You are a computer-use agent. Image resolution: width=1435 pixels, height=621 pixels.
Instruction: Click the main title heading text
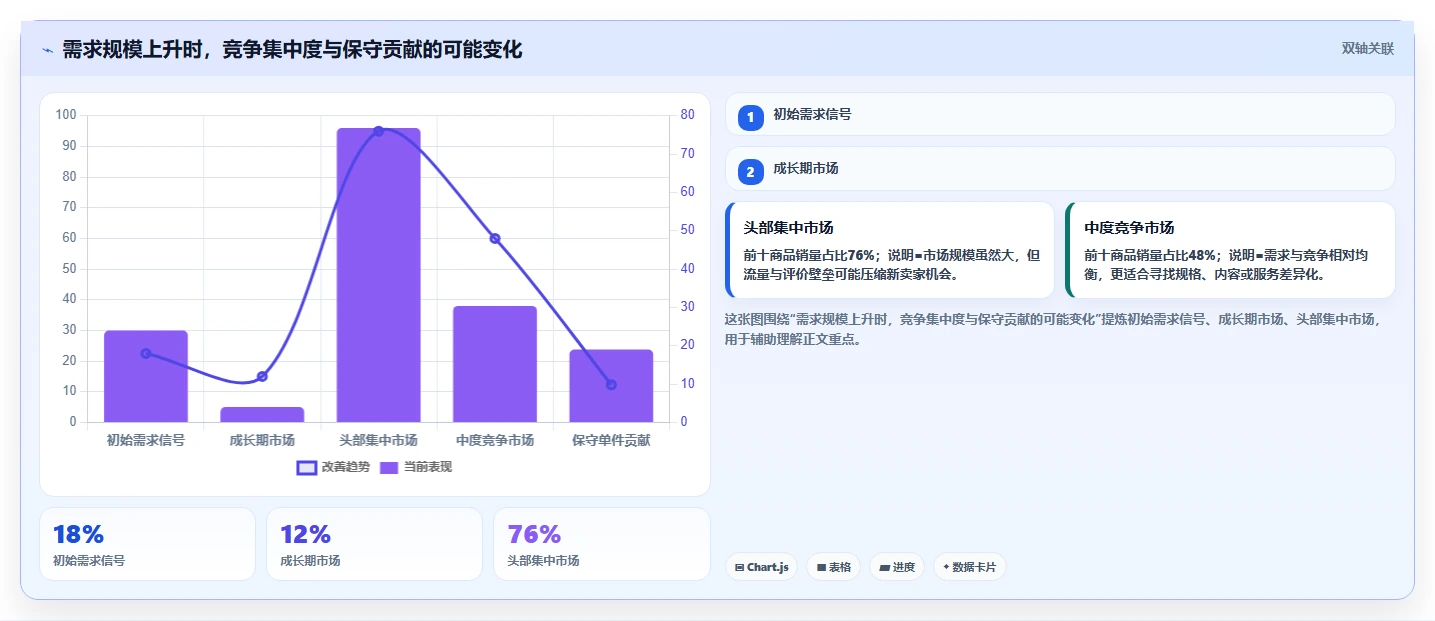[x=292, y=49]
